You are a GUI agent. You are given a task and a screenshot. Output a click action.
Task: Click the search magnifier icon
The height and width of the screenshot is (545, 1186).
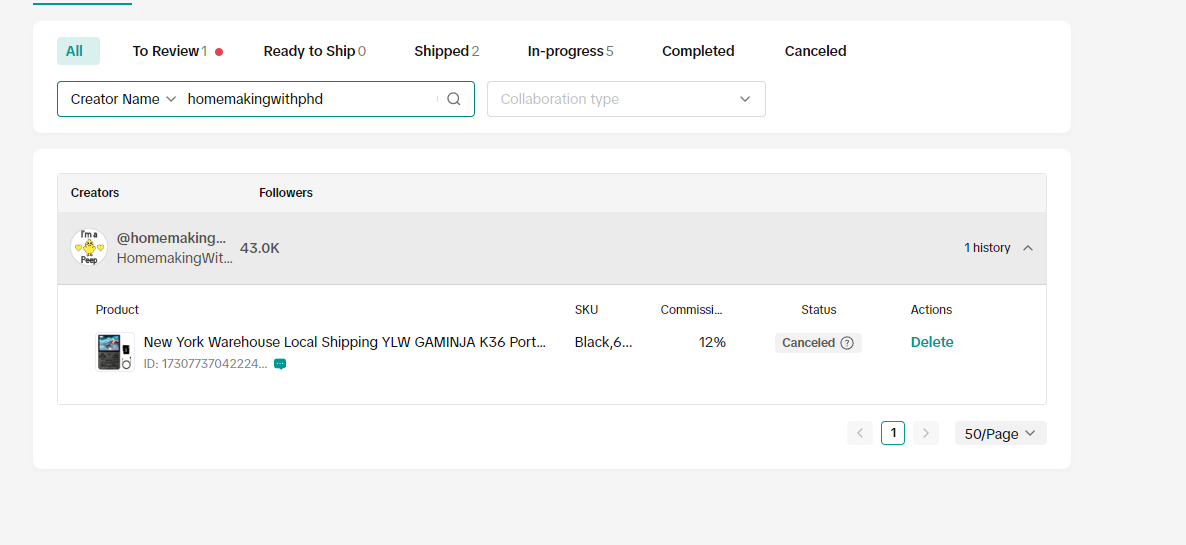[453, 99]
